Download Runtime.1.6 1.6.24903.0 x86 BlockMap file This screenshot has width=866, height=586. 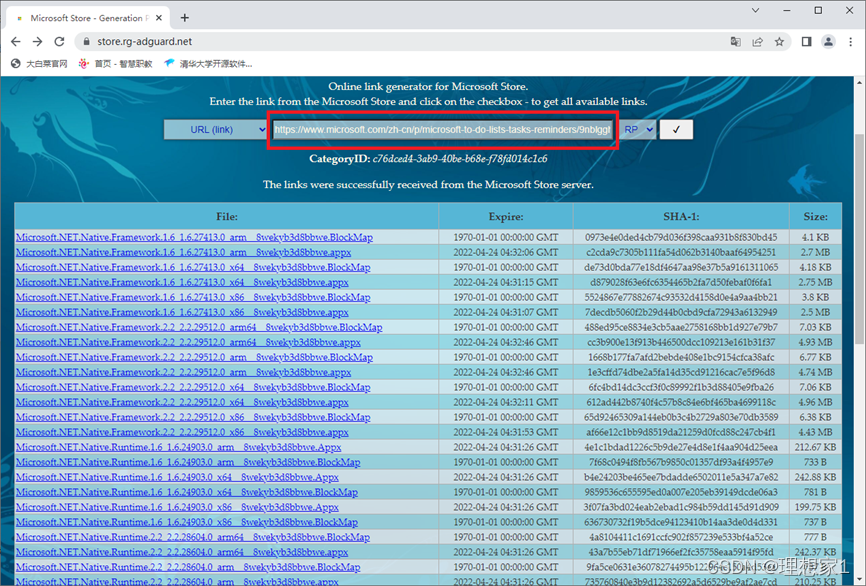pyautogui.click(x=187, y=522)
